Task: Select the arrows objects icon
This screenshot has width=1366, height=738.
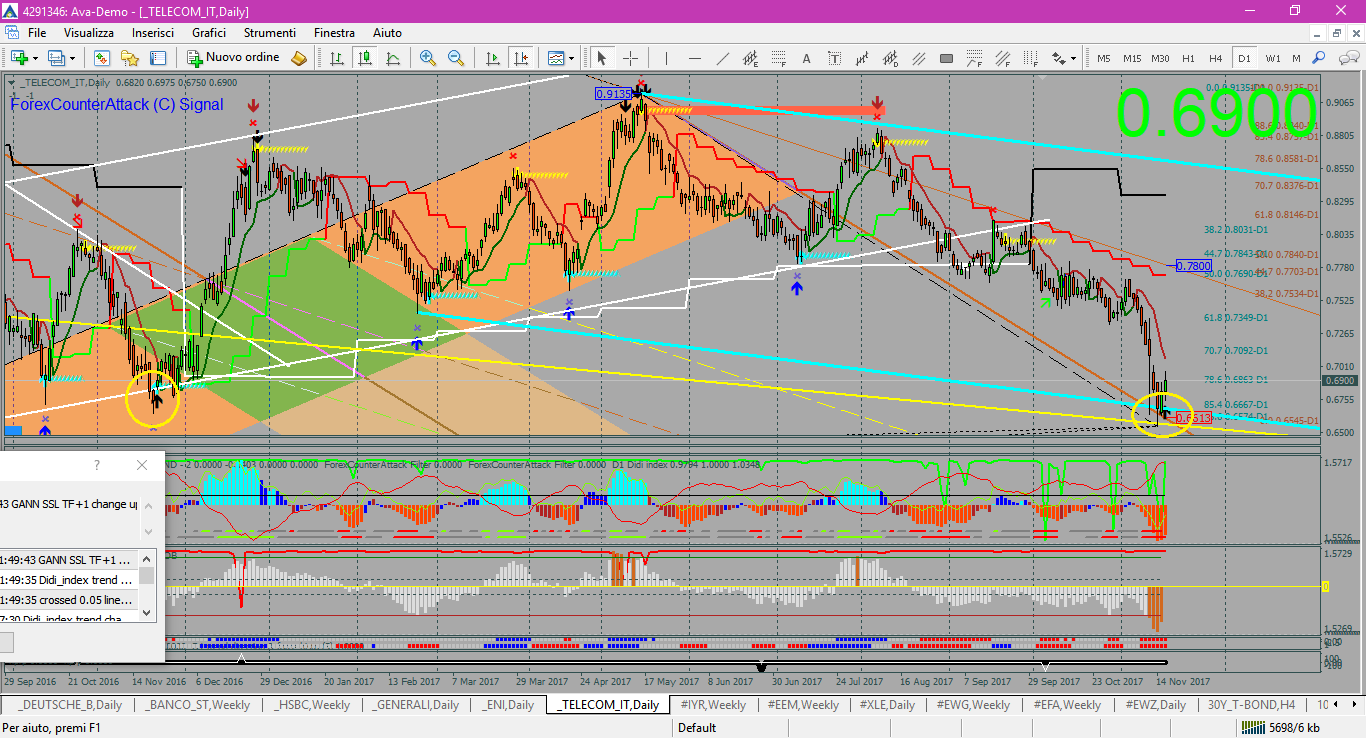Action: 1059,58
